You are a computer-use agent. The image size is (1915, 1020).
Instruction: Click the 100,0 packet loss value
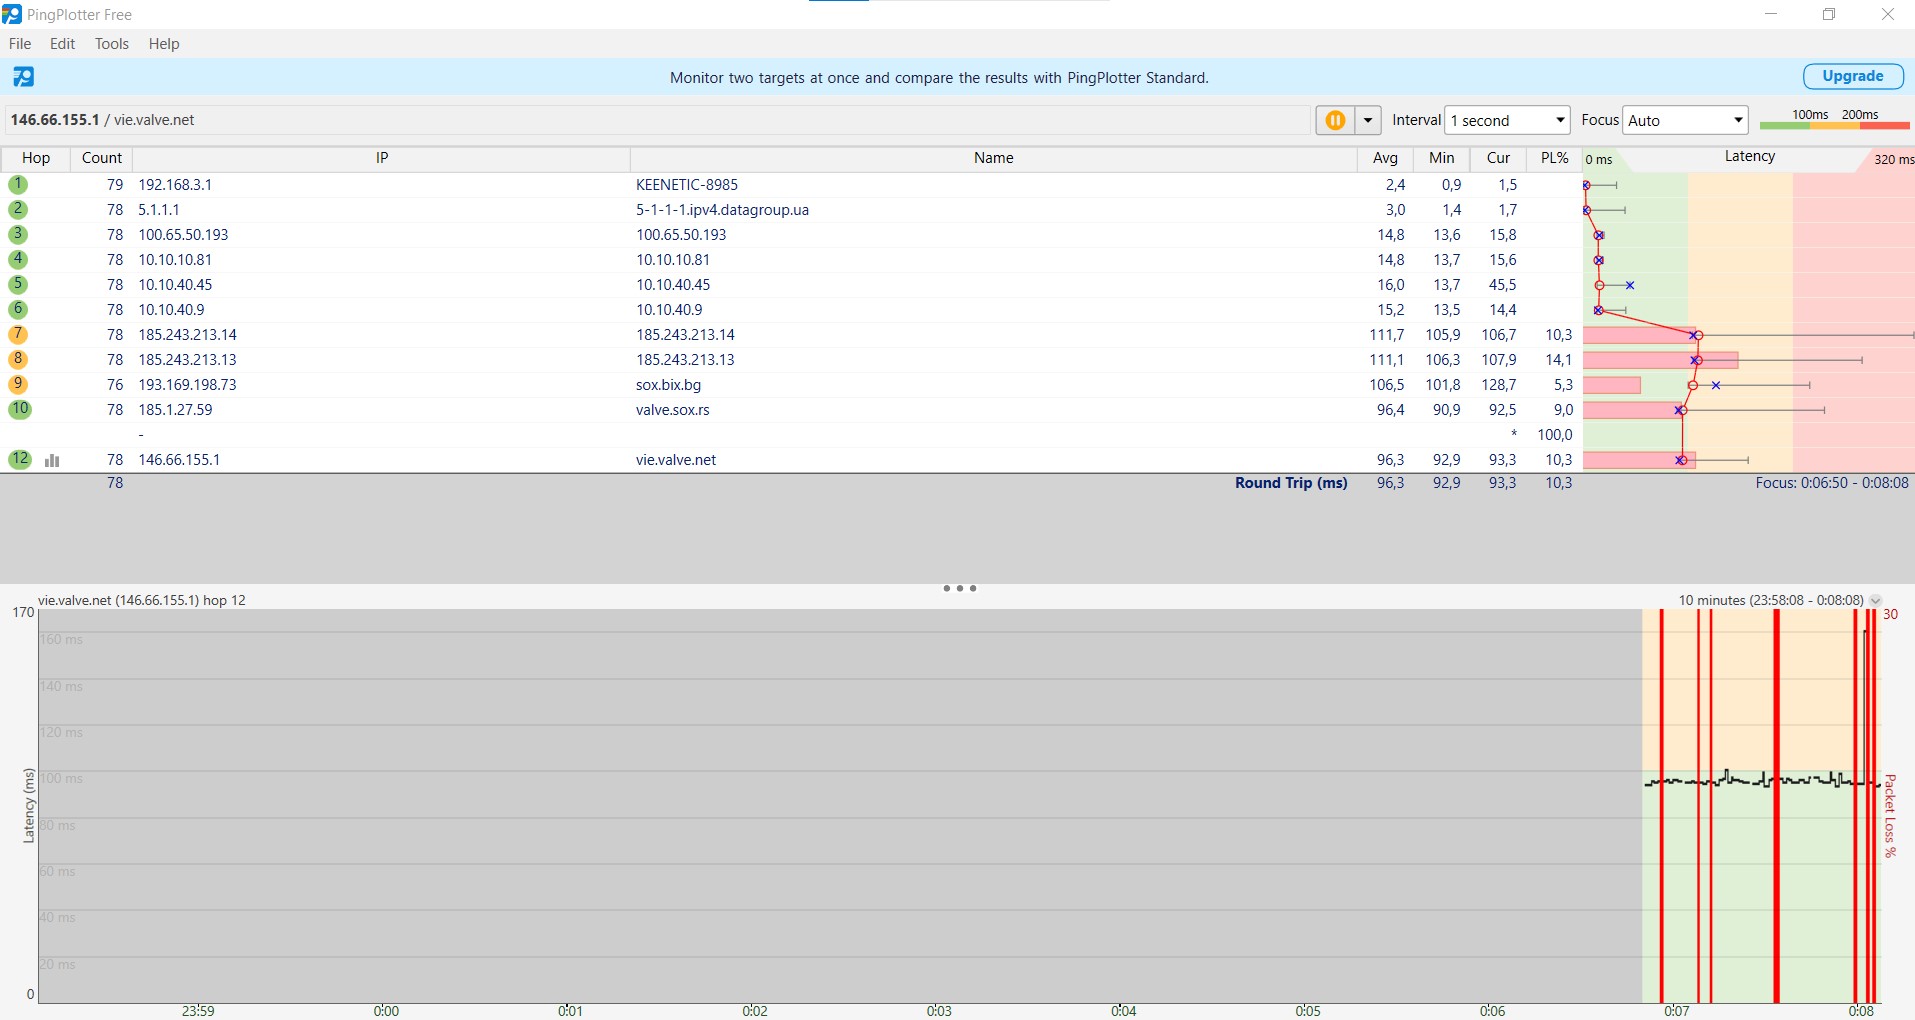click(1555, 434)
